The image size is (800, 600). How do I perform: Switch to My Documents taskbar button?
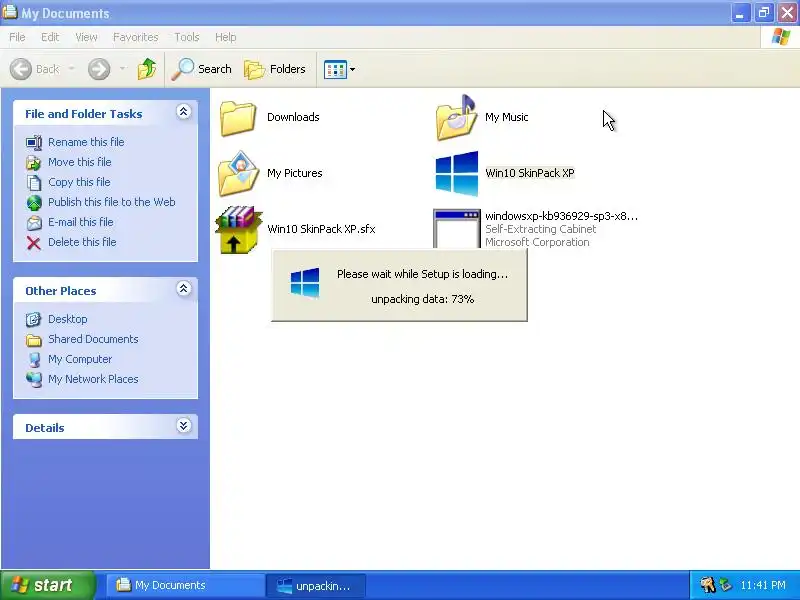186,585
